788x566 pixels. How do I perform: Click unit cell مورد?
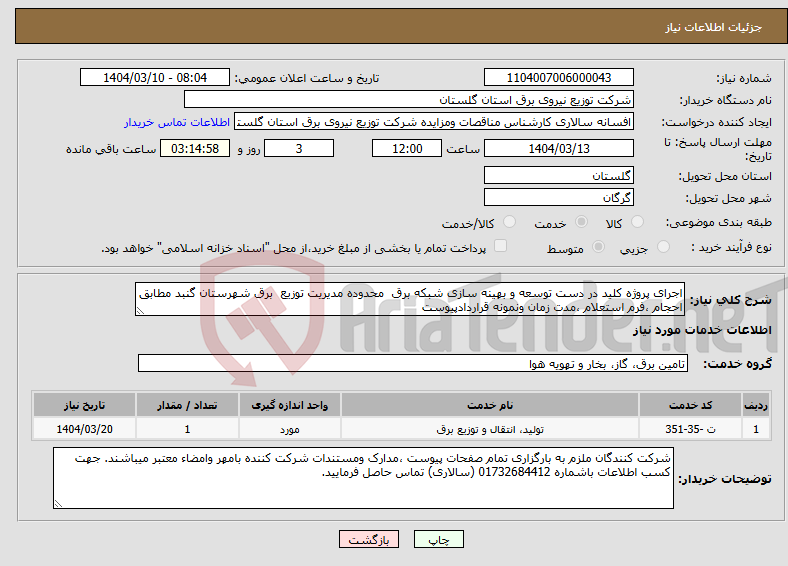[289, 429]
